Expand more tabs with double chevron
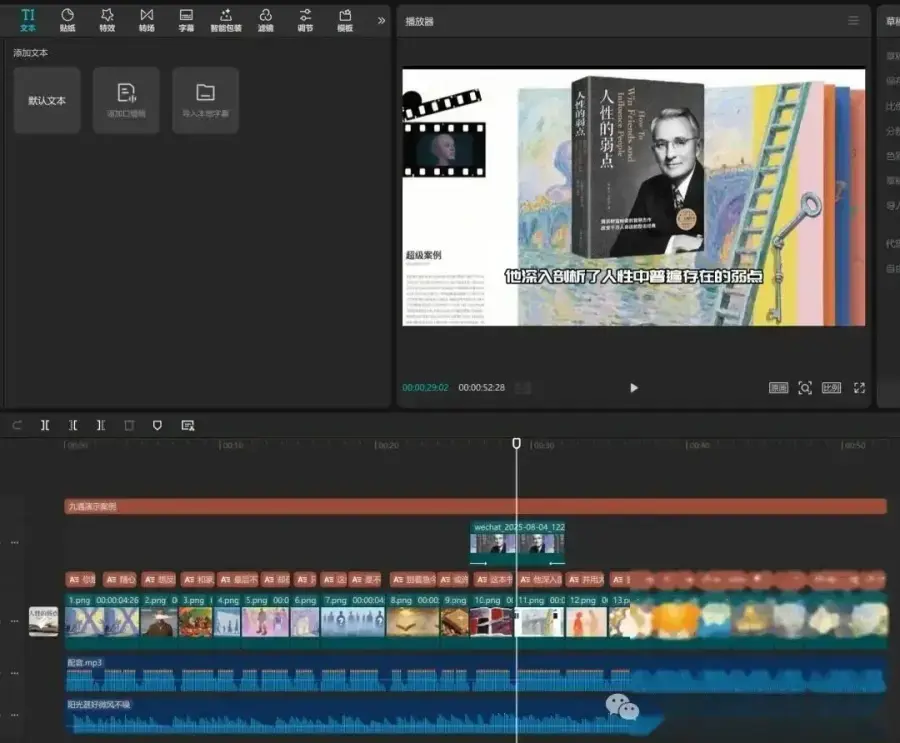This screenshot has height=743, width=900. [381, 21]
